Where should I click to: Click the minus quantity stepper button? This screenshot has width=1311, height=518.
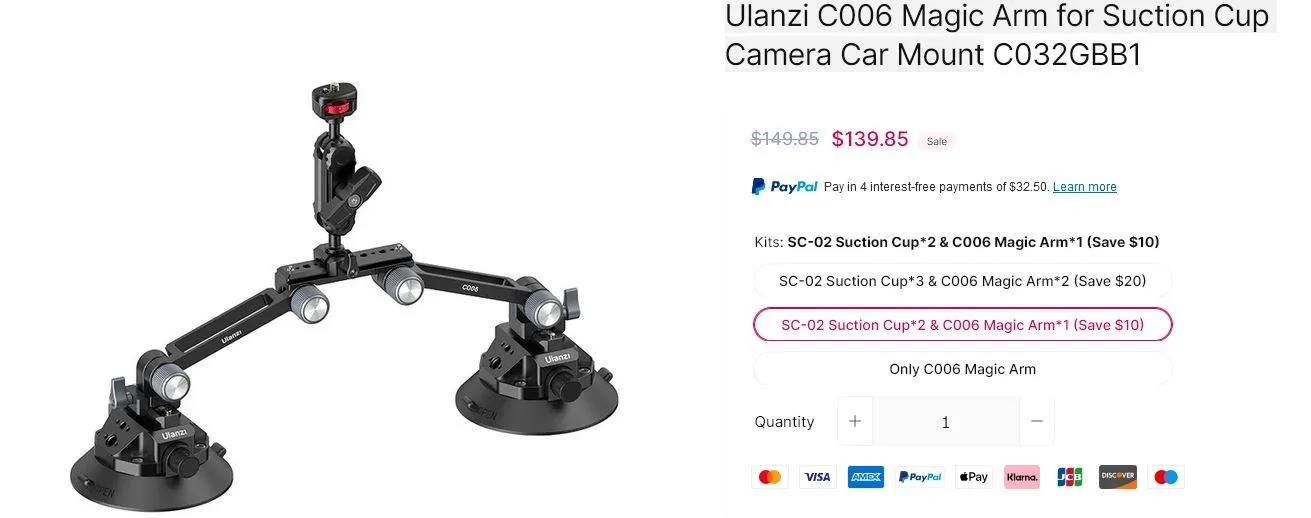click(1037, 422)
